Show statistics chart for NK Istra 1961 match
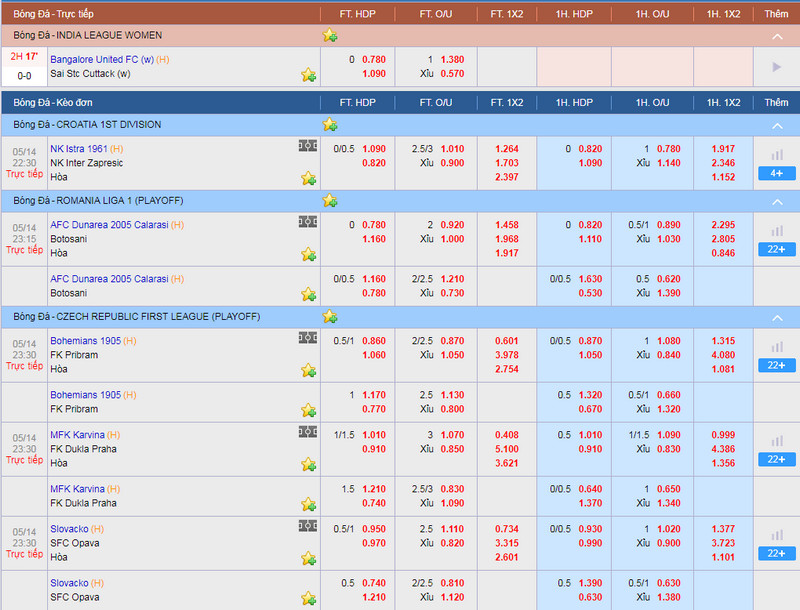 click(776, 155)
